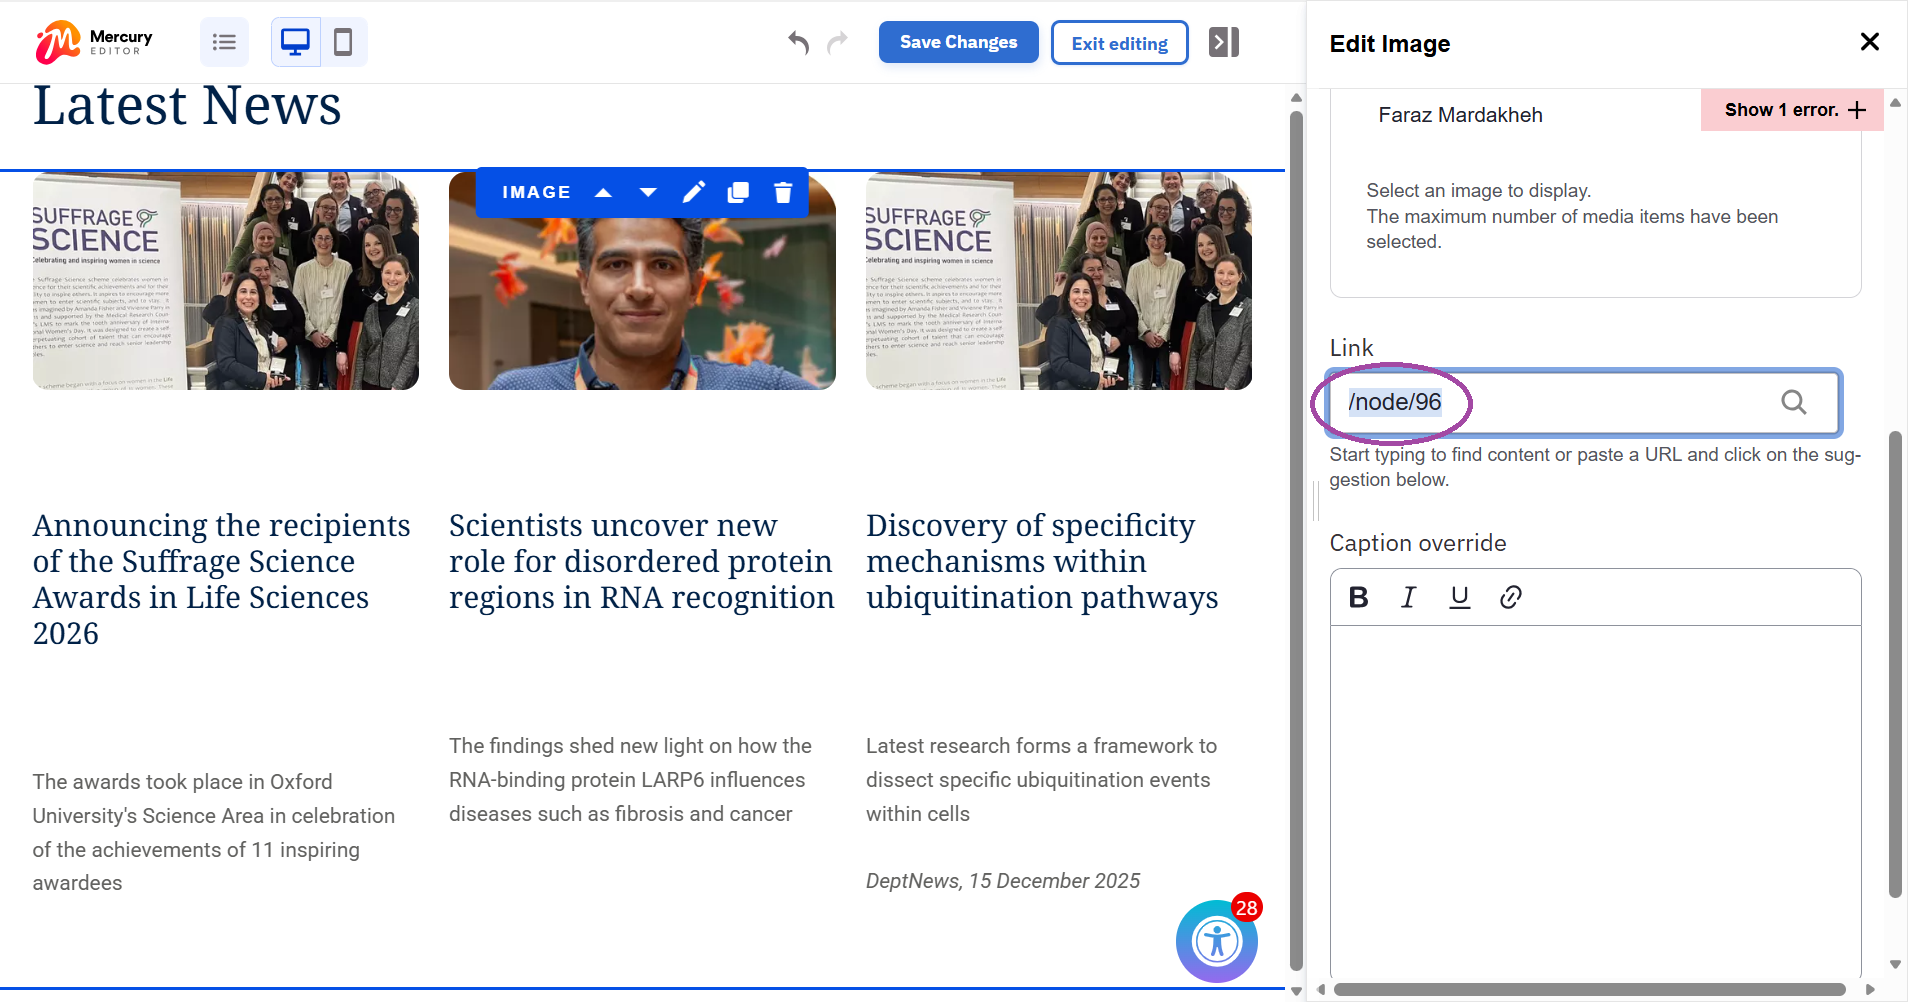Click the undo arrow
The width and height of the screenshot is (1908, 1002).
click(798, 42)
